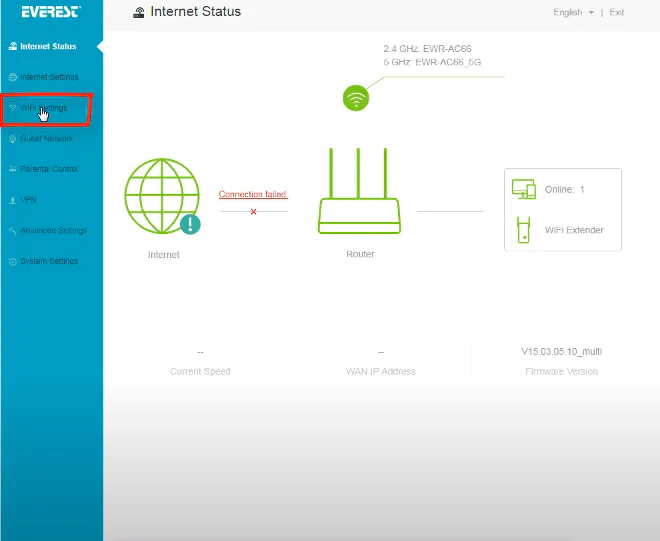Click the WiFi Extender icon
This screenshot has height=541, width=660.
[523, 230]
